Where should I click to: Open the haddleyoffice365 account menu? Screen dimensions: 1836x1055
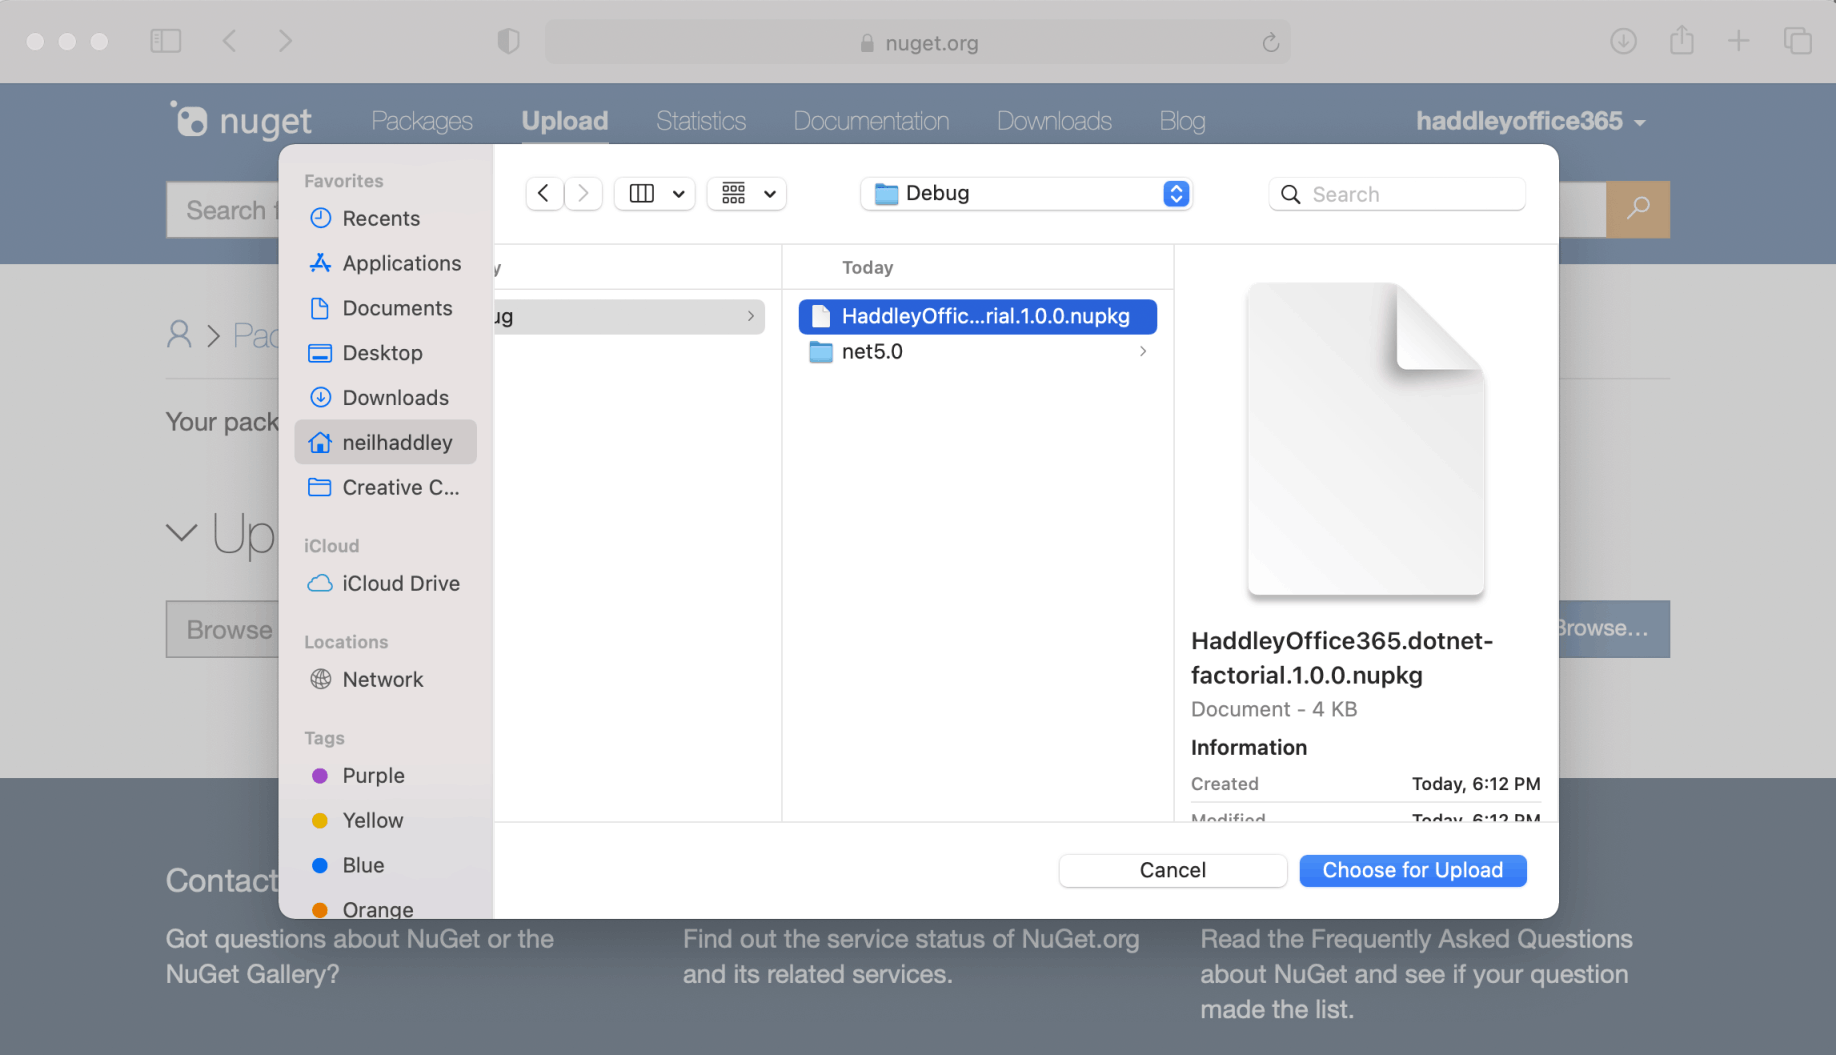(x=1531, y=121)
